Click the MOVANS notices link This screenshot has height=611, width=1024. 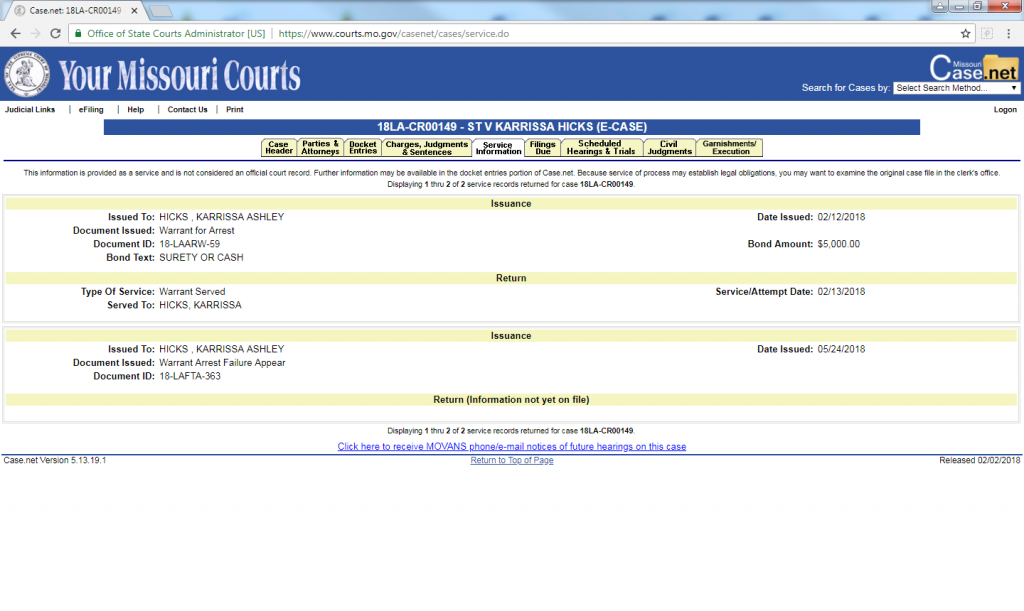[511, 447]
